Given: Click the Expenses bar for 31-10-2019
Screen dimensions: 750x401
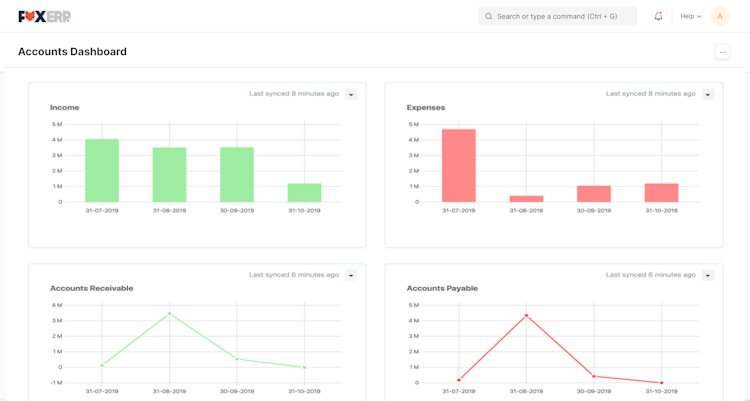Looking at the screenshot, I should coord(662,193).
